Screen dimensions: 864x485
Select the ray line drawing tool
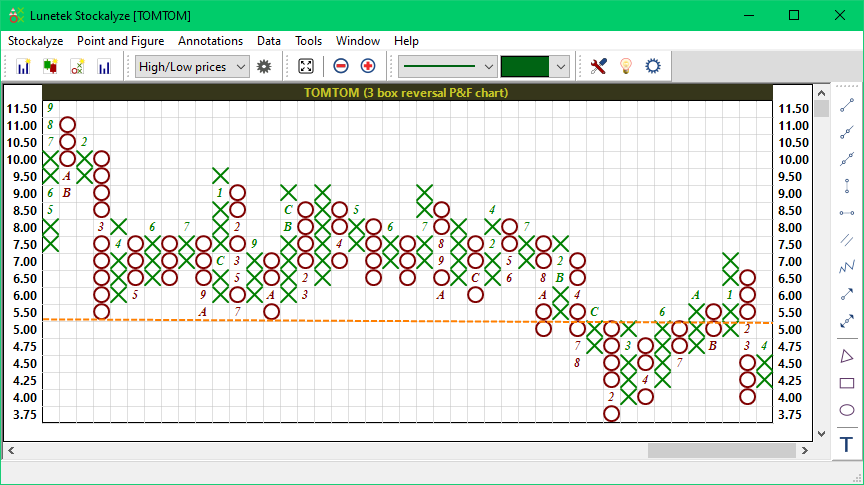pos(847,132)
